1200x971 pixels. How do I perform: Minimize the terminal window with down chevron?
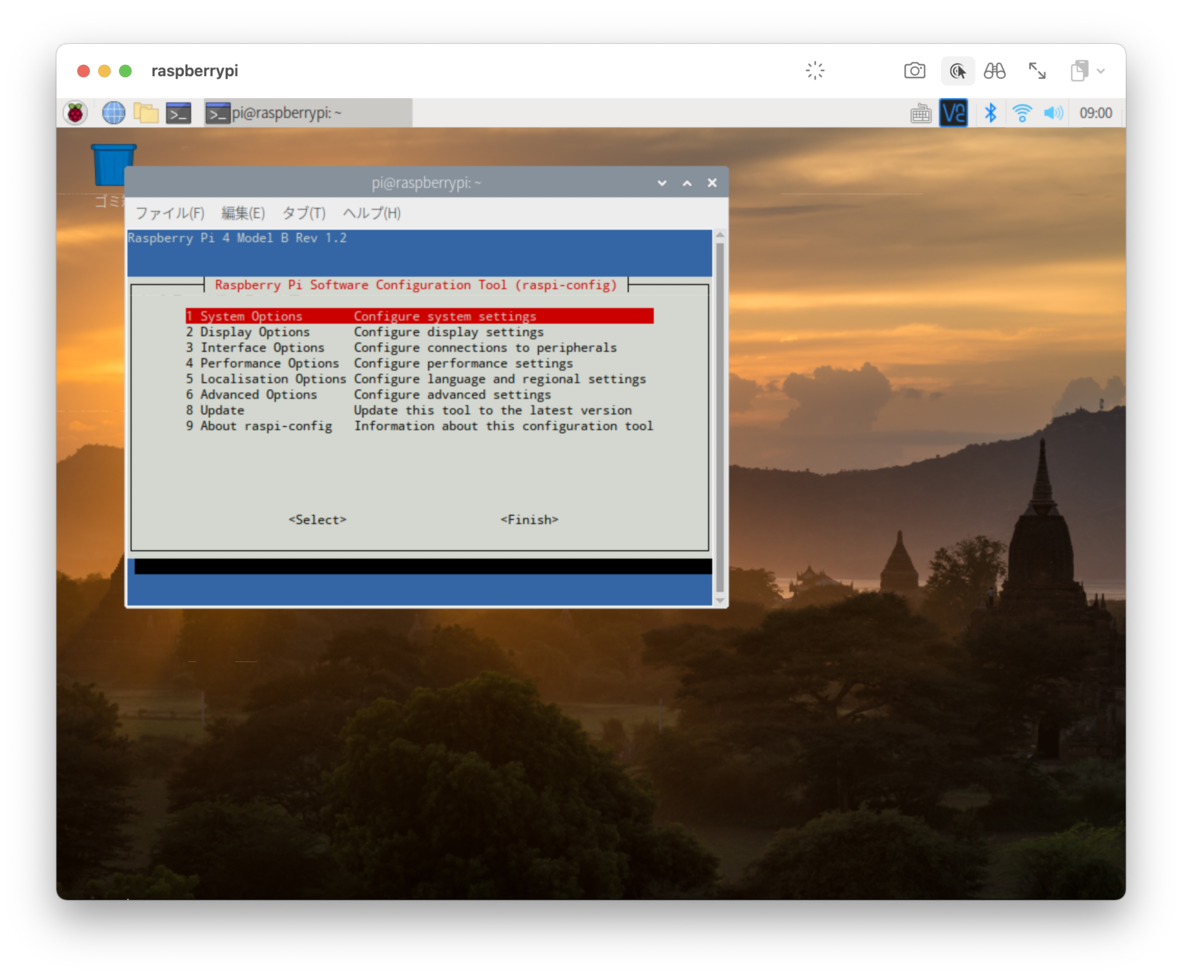pyautogui.click(x=662, y=183)
